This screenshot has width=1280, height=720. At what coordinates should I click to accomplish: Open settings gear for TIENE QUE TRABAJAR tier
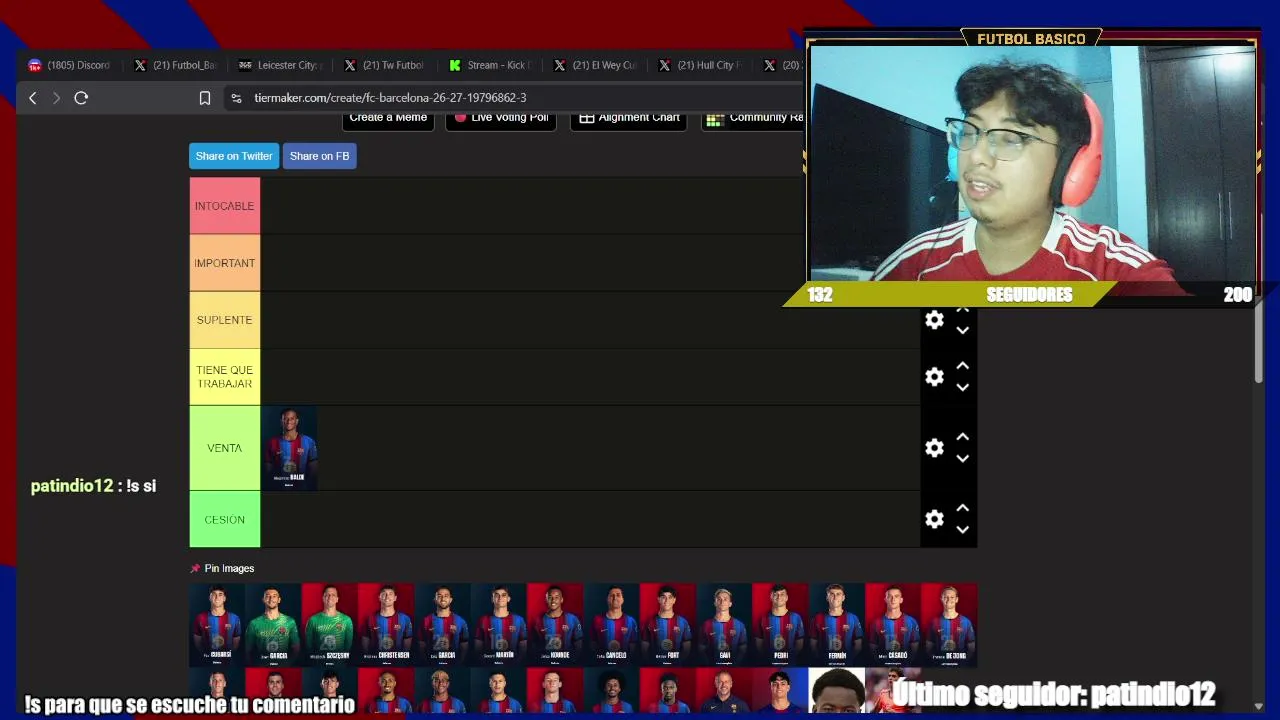coord(934,377)
